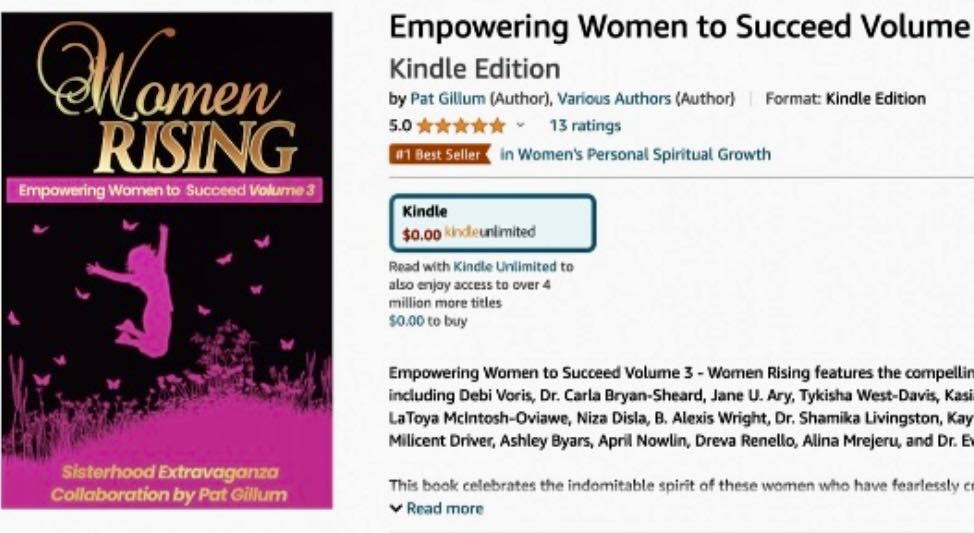Select the Kindle format option box
Viewport: 974px width, 533px height.
point(492,222)
